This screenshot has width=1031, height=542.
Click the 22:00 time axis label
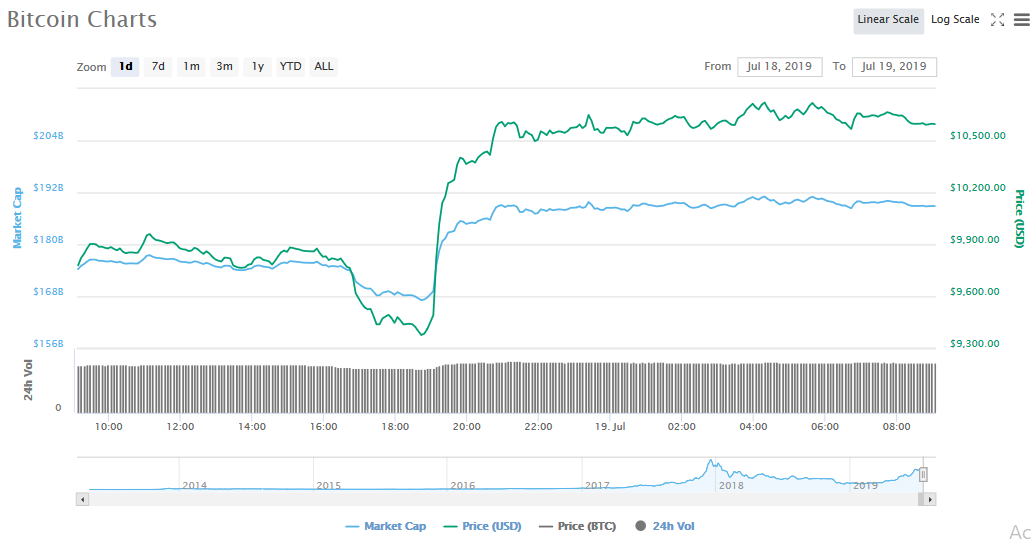538,426
